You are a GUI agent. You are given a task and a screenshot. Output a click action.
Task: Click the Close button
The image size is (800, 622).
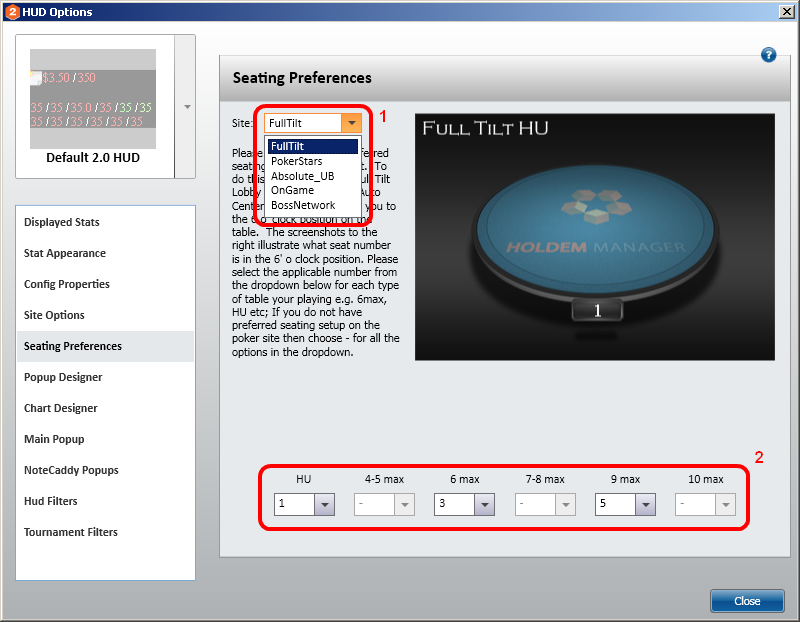pyautogui.click(x=747, y=601)
